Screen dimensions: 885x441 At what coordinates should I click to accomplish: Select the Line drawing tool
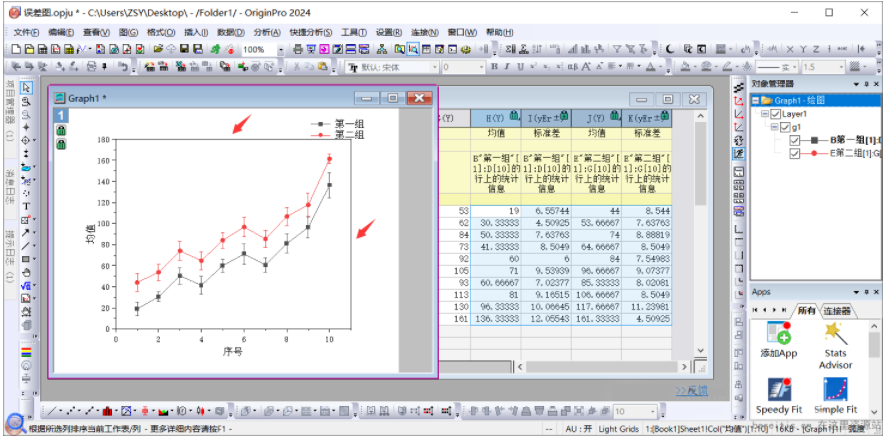25,246
